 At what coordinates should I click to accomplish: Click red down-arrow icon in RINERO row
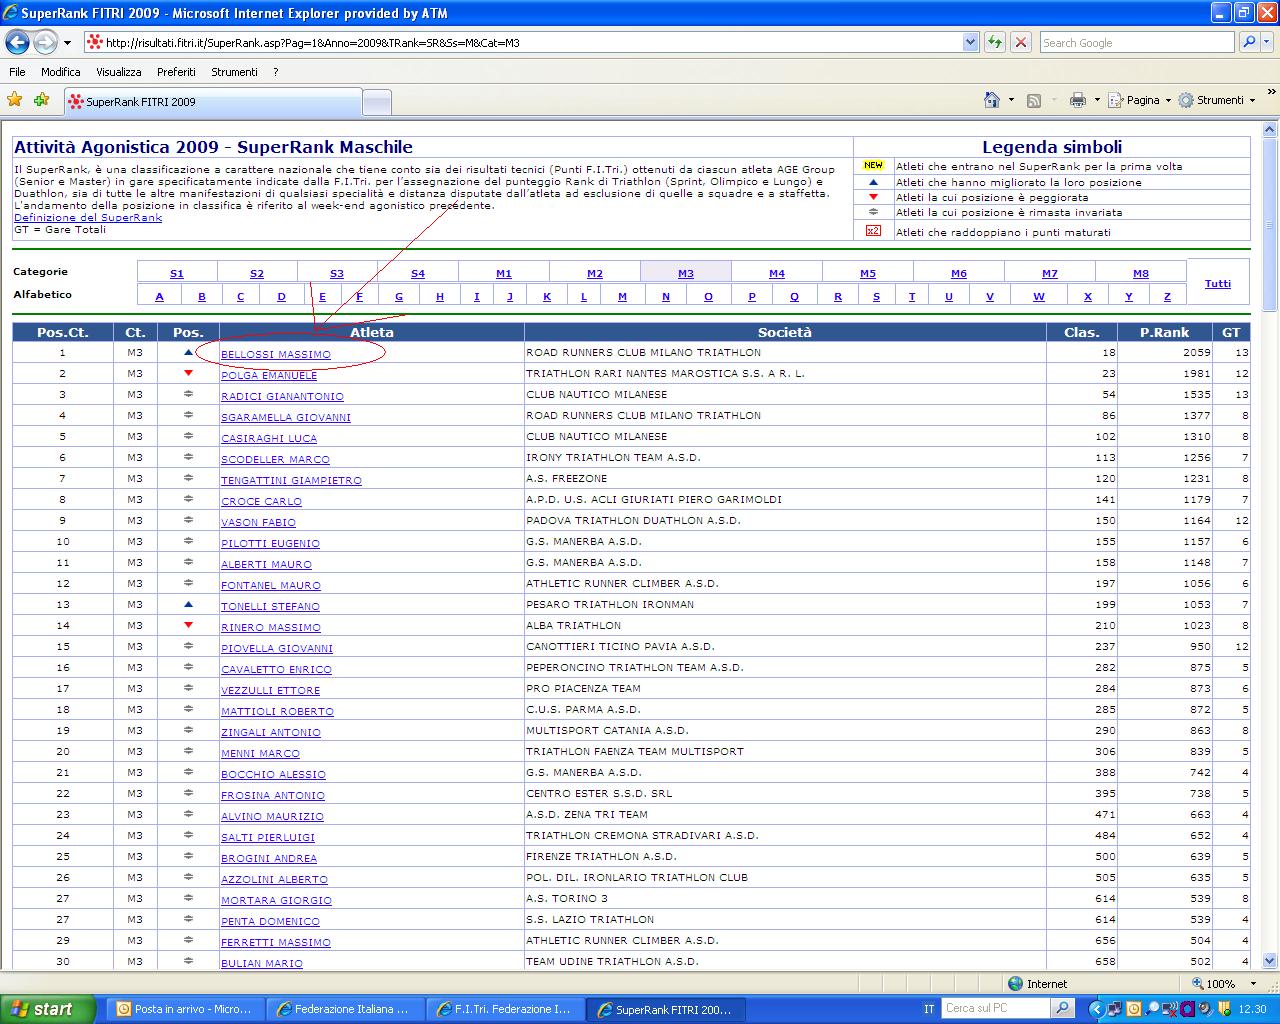click(x=188, y=625)
